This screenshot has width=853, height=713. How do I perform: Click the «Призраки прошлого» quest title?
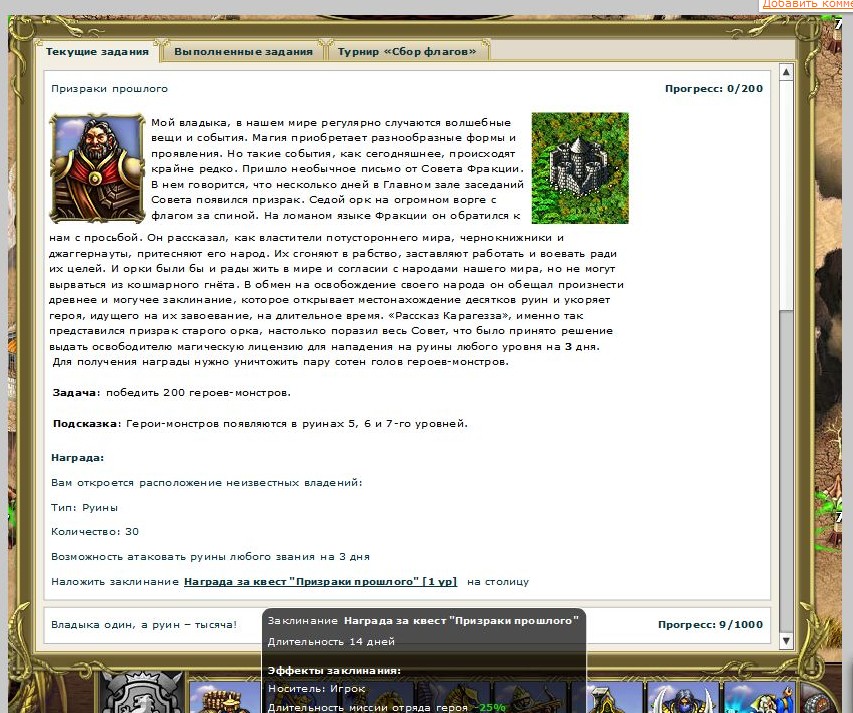tap(110, 89)
